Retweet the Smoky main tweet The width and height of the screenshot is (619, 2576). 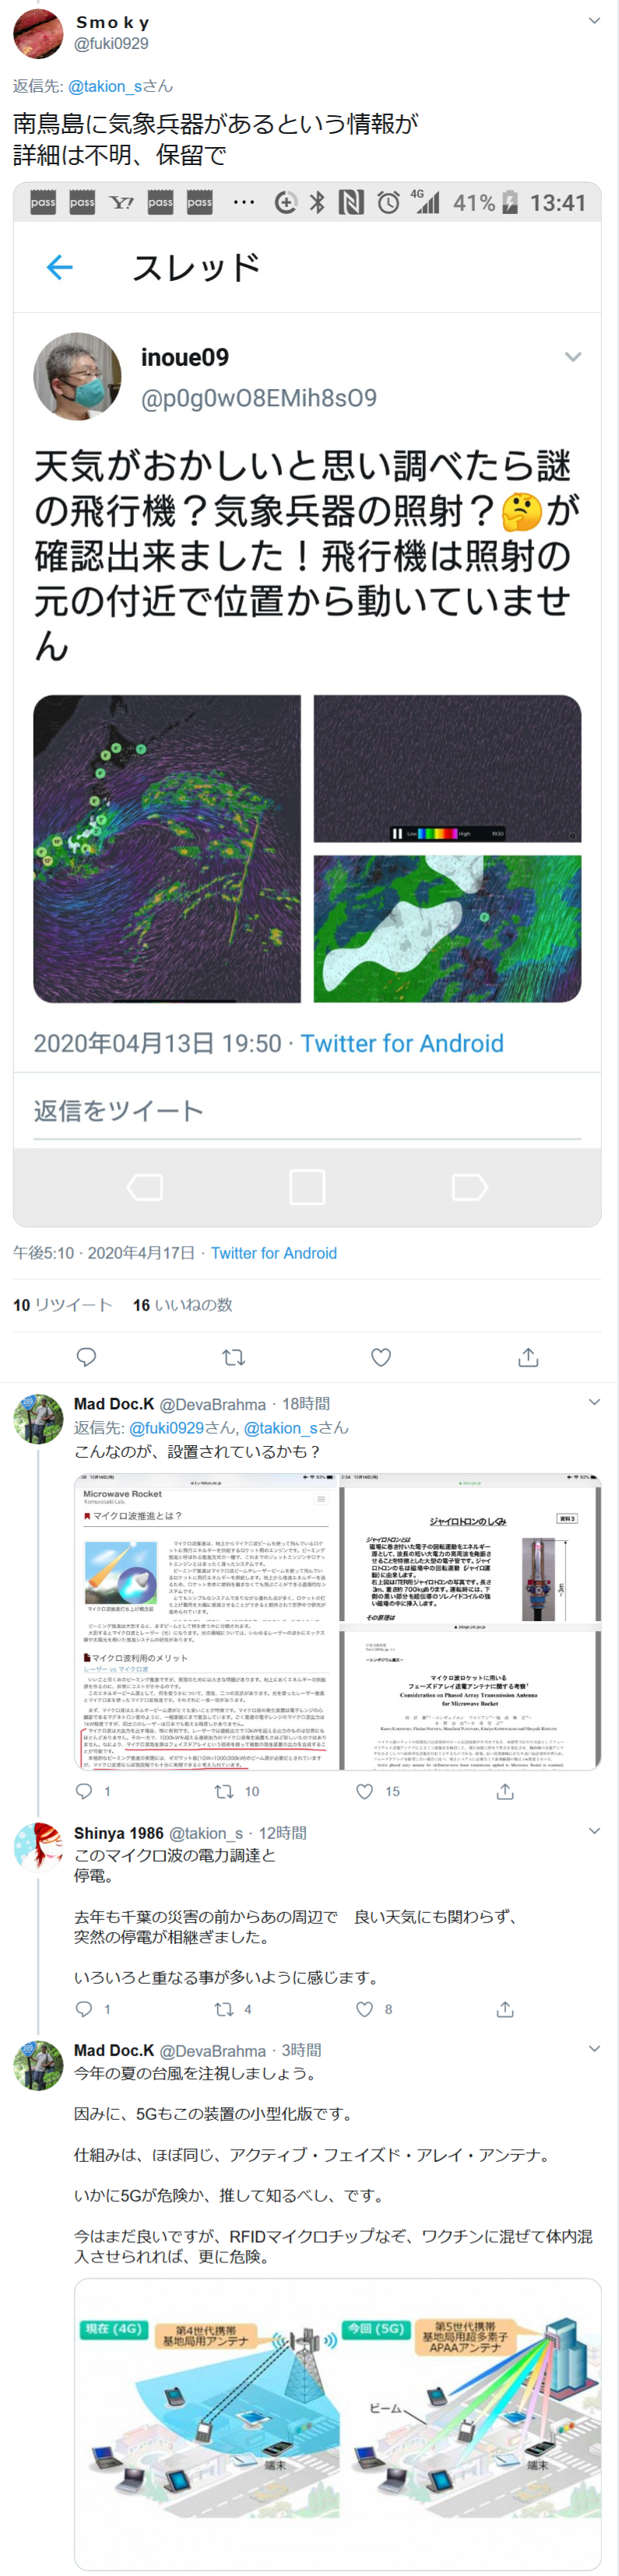tap(233, 1357)
